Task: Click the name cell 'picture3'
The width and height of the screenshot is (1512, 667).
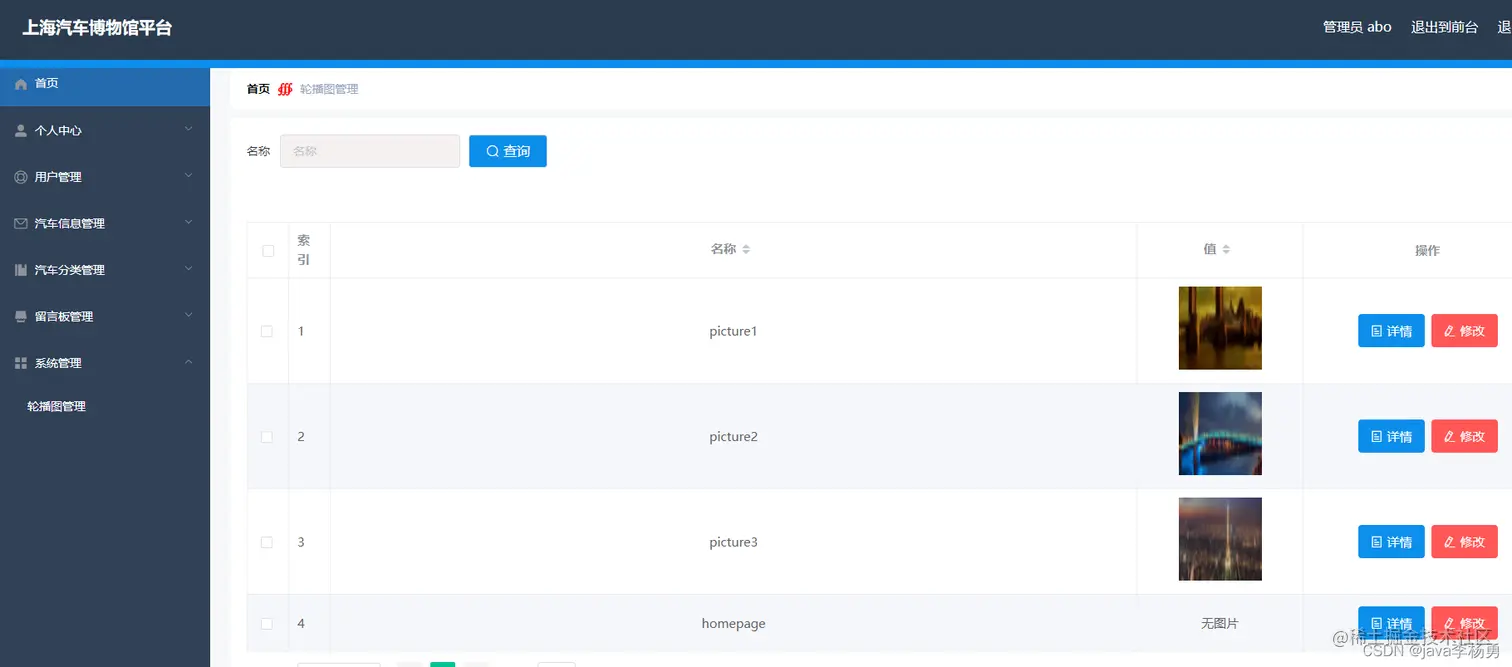Action: (x=733, y=542)
